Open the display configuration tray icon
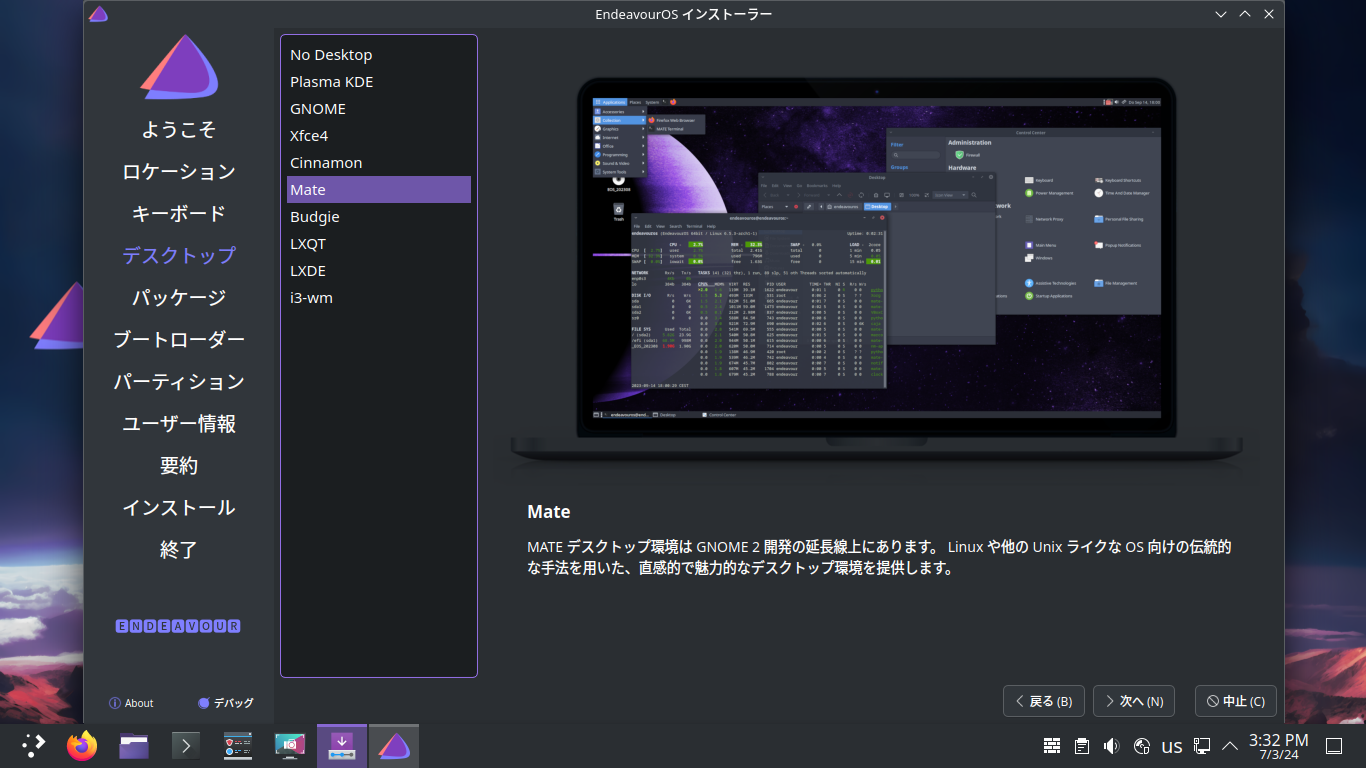The image size is (1366, 768). (x=1202, y=746)
